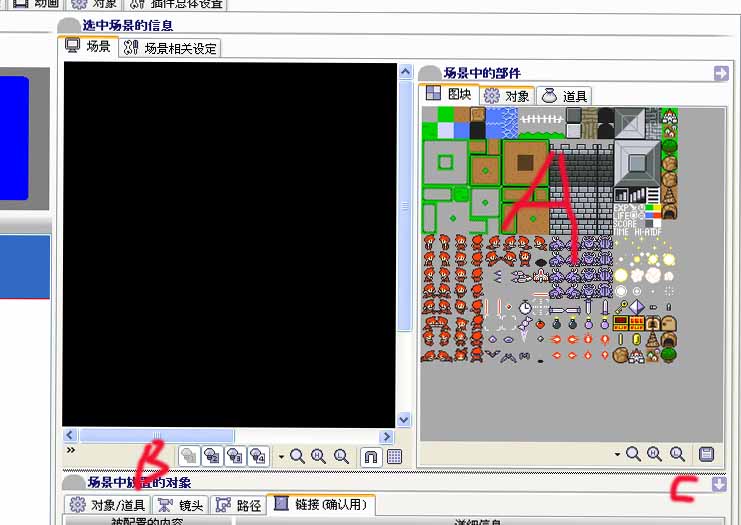Viewport: 741px width, 525px height.
Task: Toggle the magnet snap button
Action: tap(371, 456)
